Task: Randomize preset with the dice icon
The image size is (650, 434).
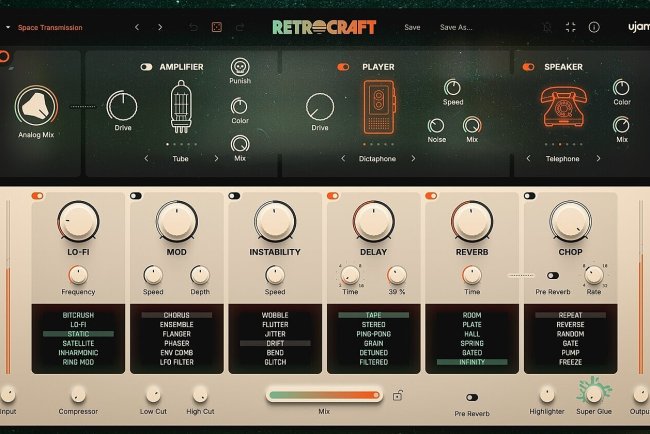Action: 216,27
